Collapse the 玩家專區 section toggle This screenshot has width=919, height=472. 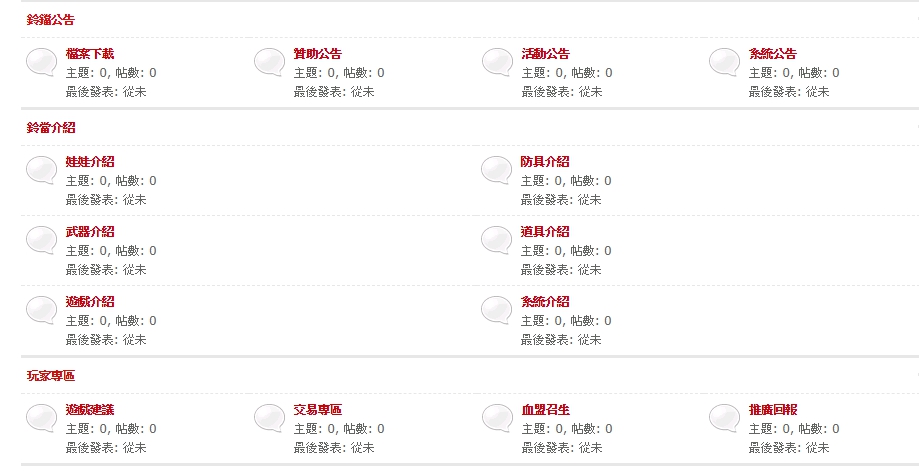point(916,376)
